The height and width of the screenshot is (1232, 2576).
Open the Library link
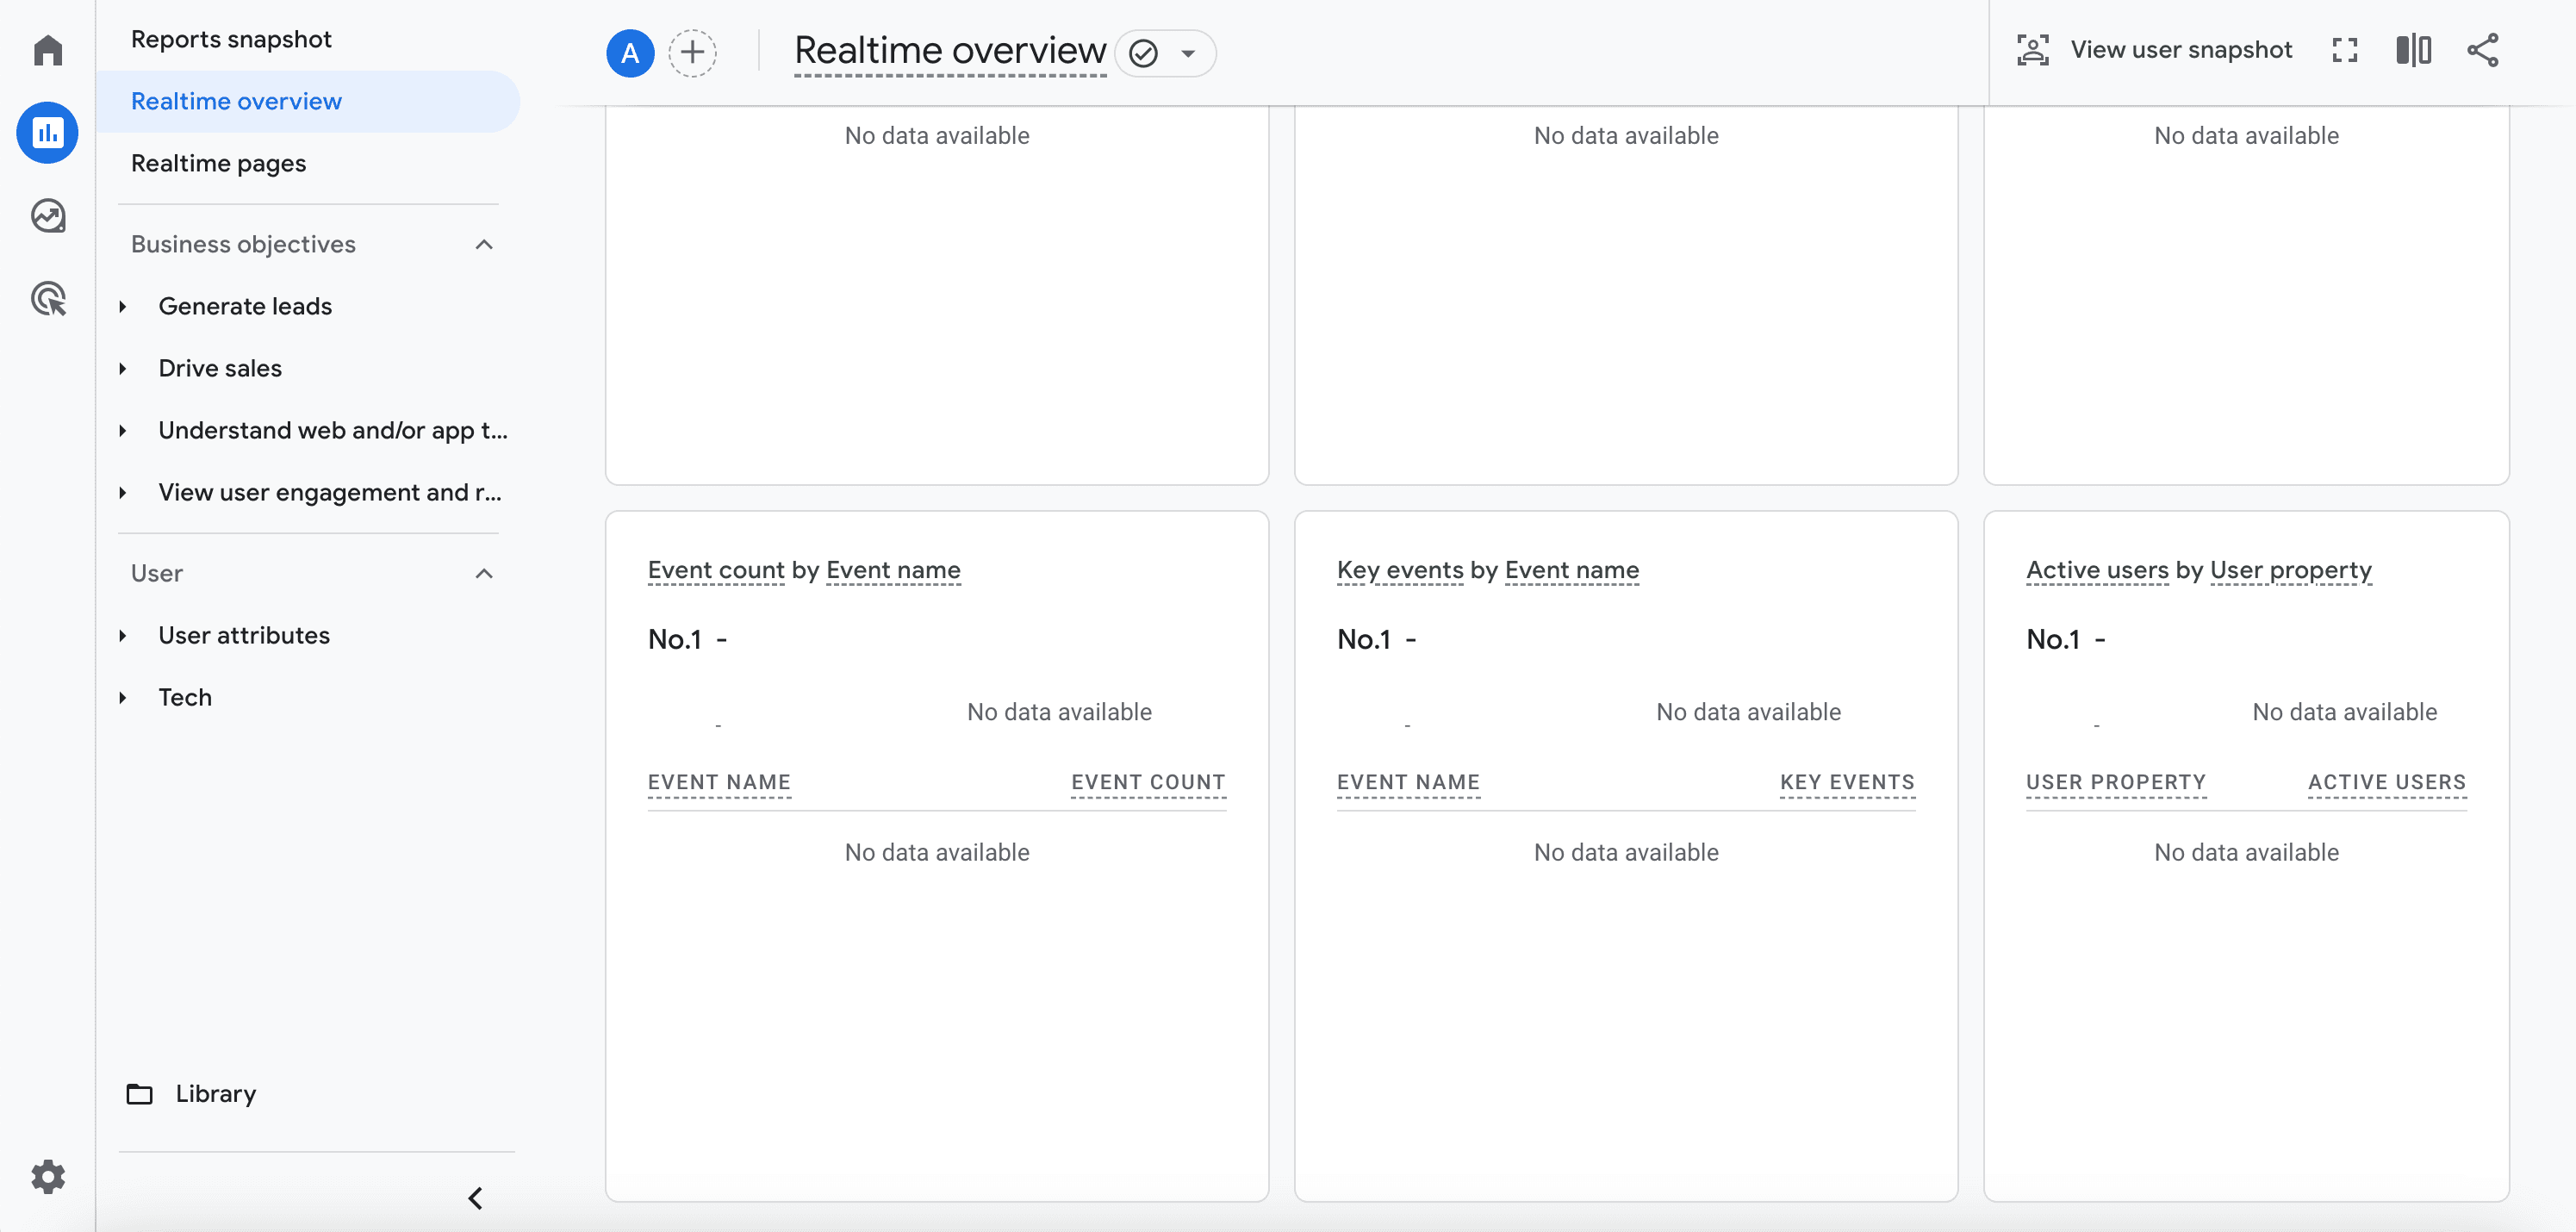(x=215, y=1093)
